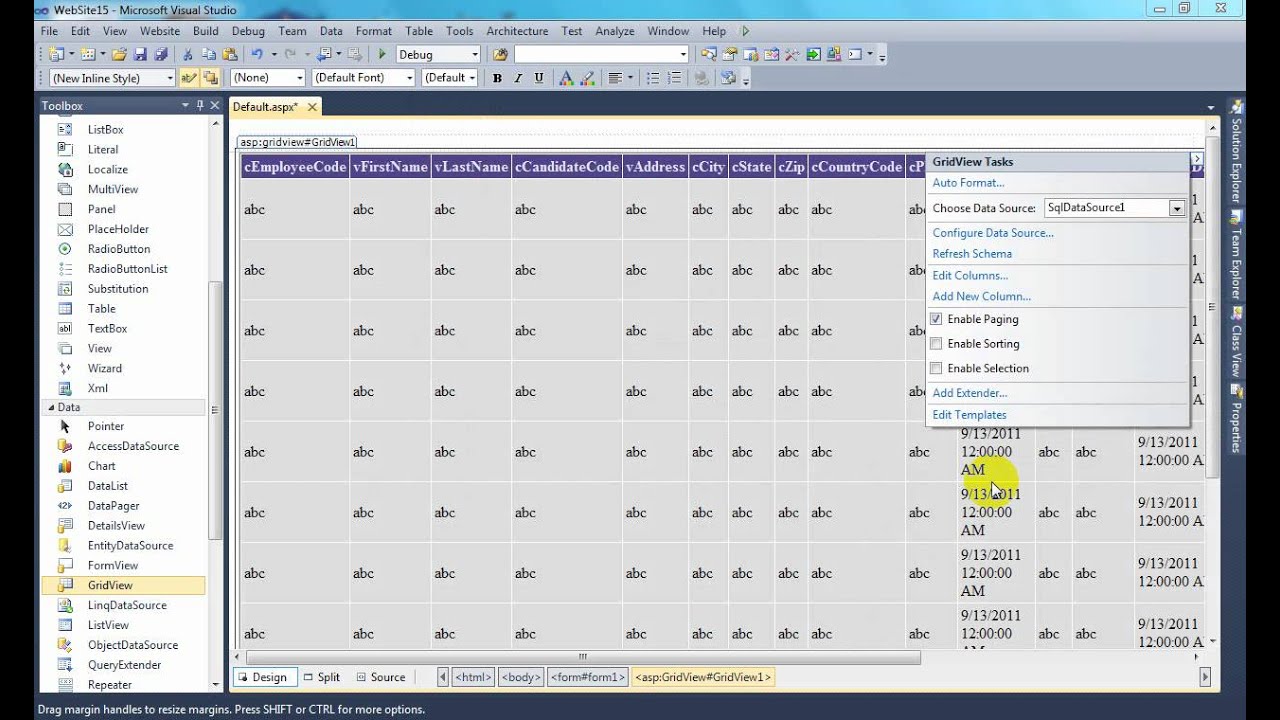Open the Build menu
Viewport: 1280px width, 720px height.
206,31
